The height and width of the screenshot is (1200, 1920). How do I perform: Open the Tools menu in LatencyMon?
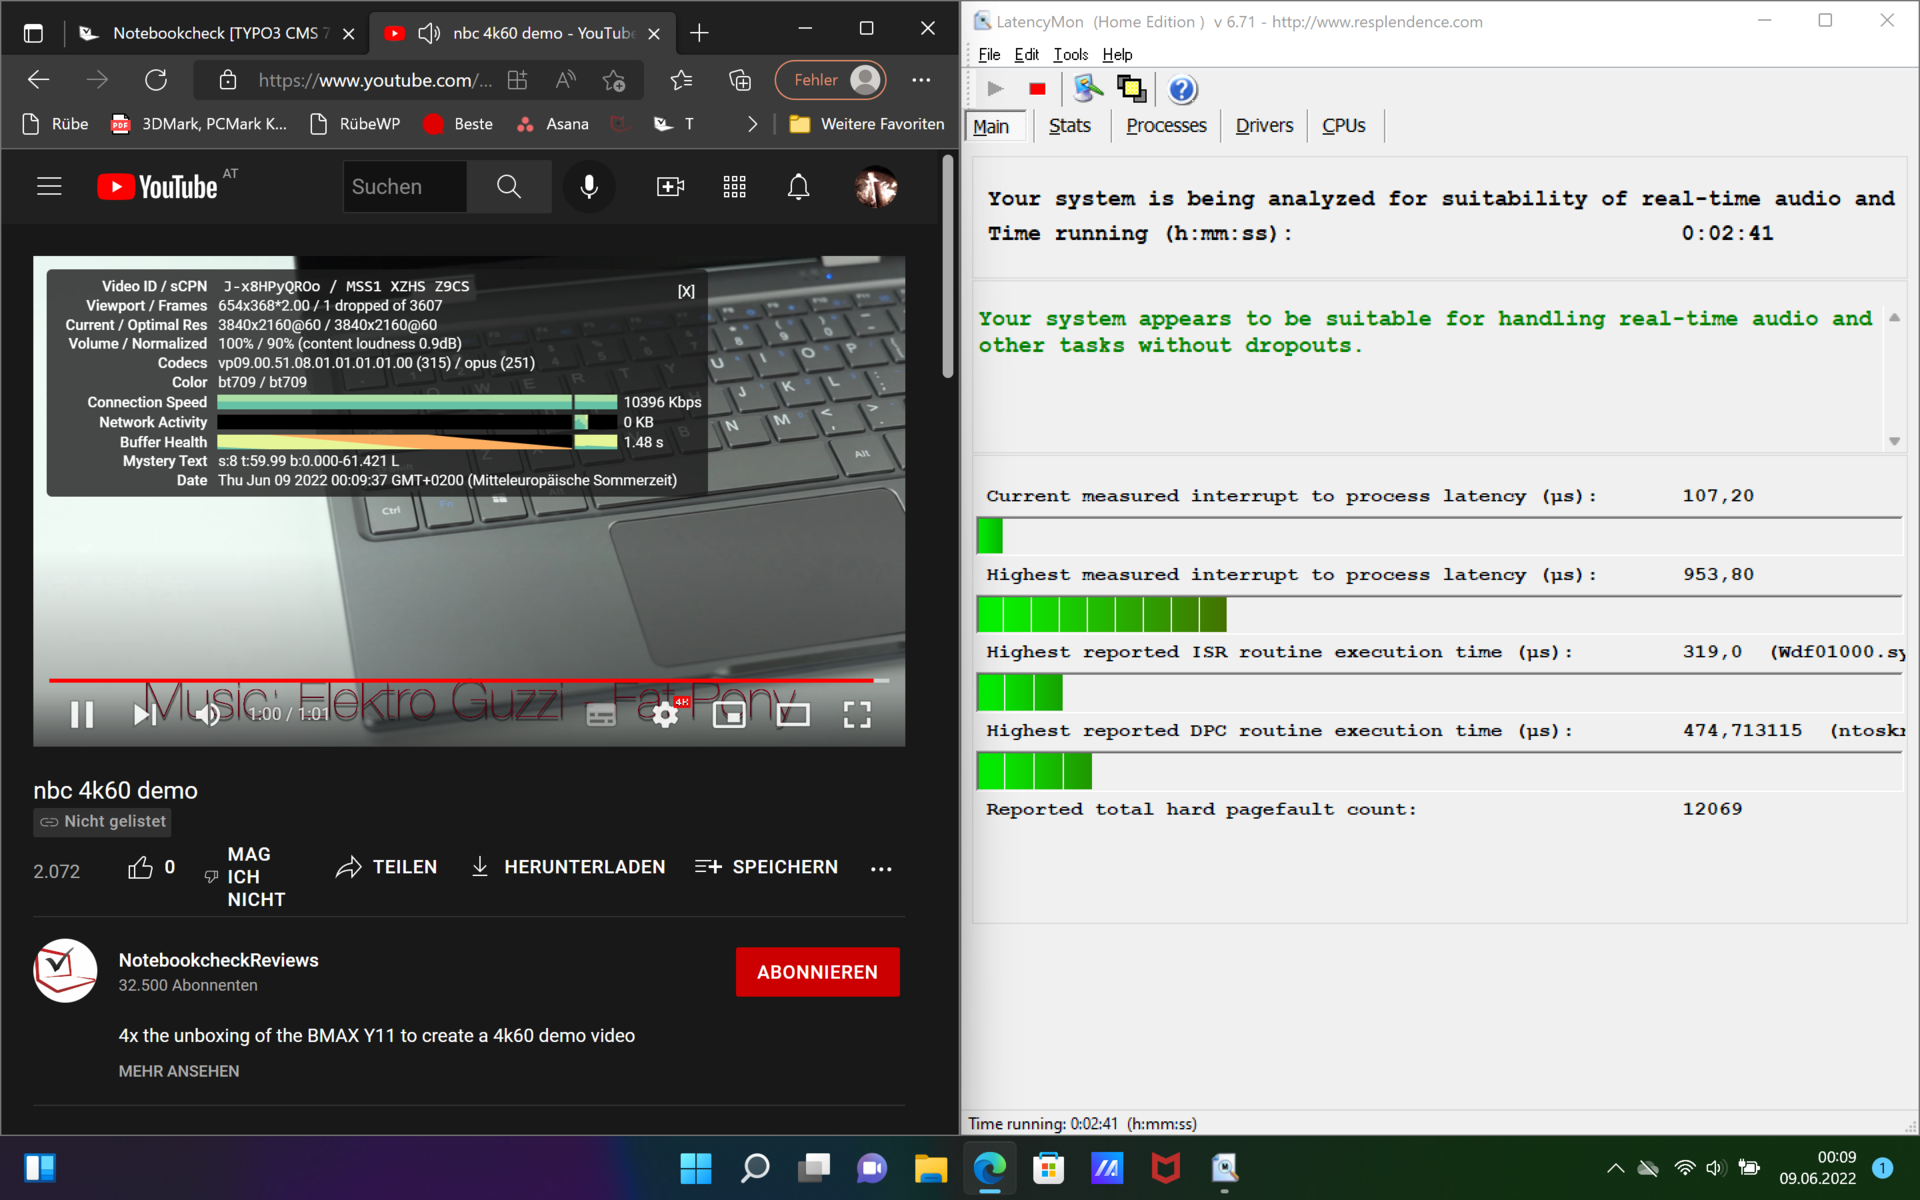(1070, 55)
